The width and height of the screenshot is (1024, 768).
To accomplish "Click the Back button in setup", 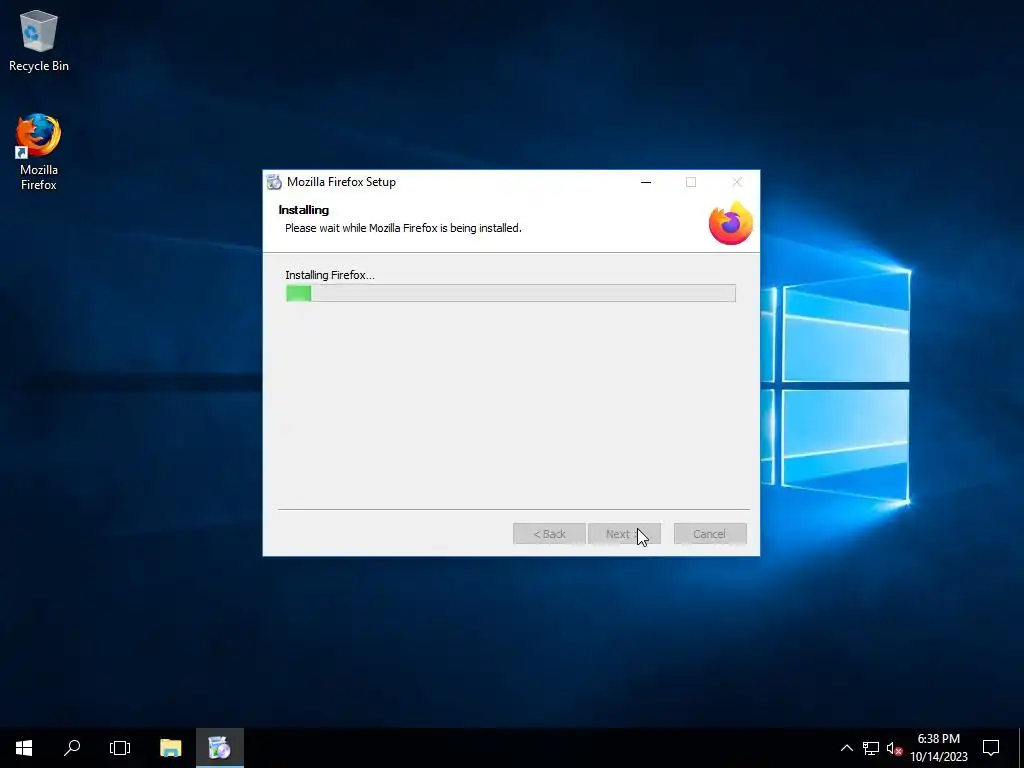I will click(x=549, y=534).
